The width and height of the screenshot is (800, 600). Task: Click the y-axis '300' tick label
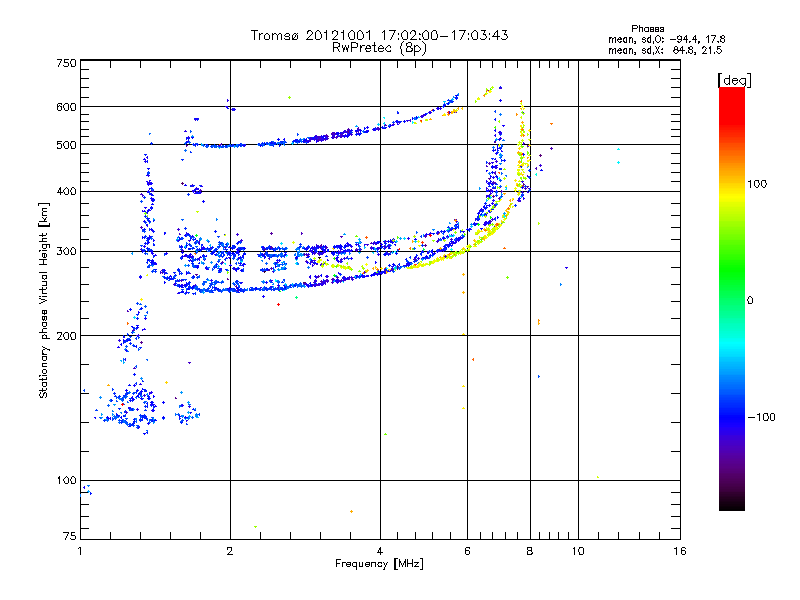66,252
